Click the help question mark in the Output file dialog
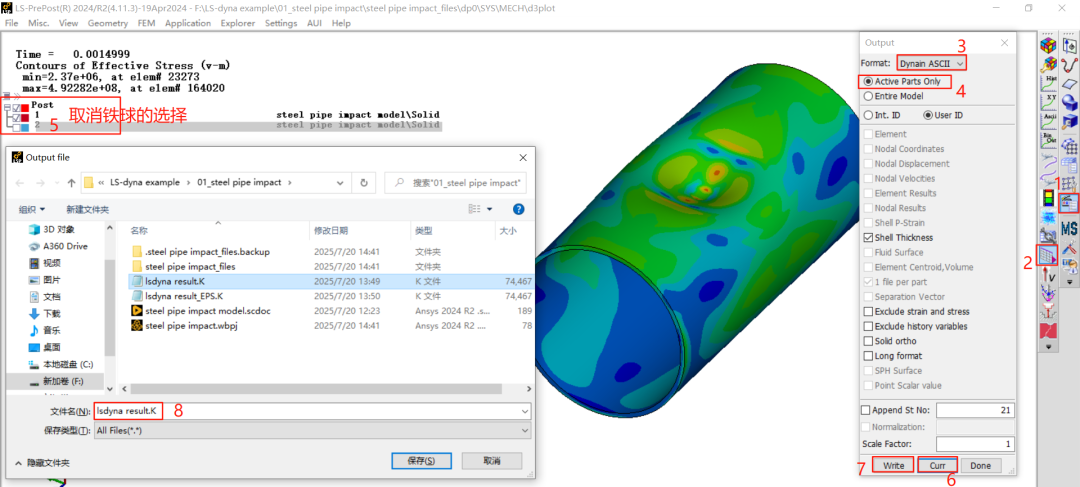 point(519,209)
